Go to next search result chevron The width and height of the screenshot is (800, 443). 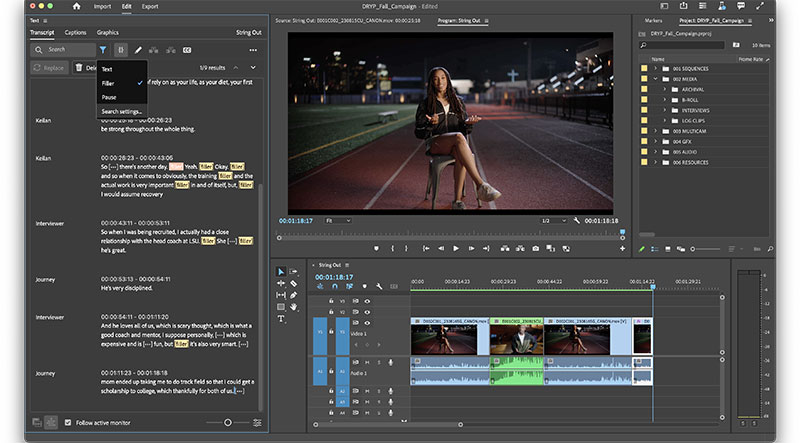(x=253, y=67)
